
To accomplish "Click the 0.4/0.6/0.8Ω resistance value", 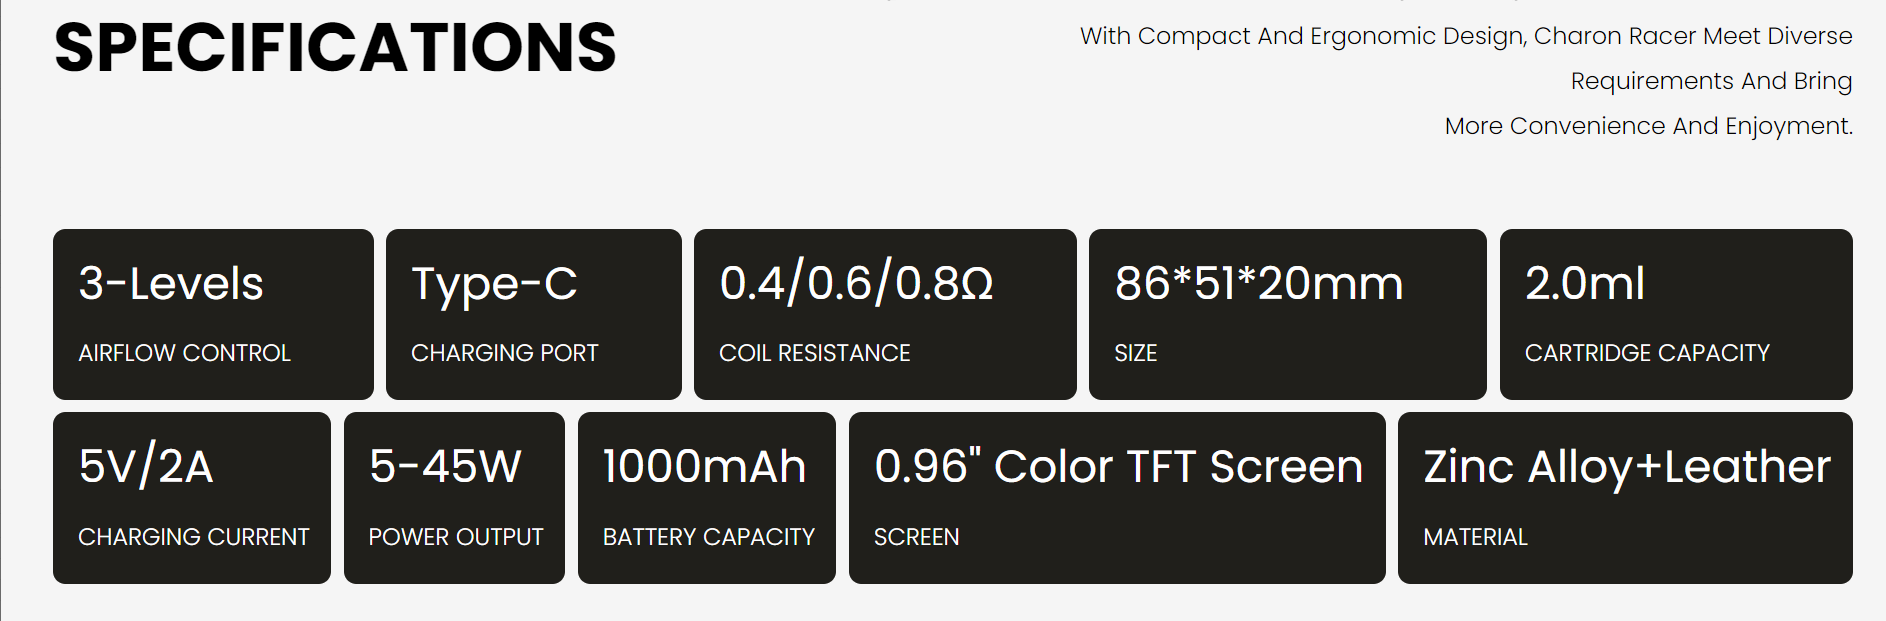I will [856, 284].
